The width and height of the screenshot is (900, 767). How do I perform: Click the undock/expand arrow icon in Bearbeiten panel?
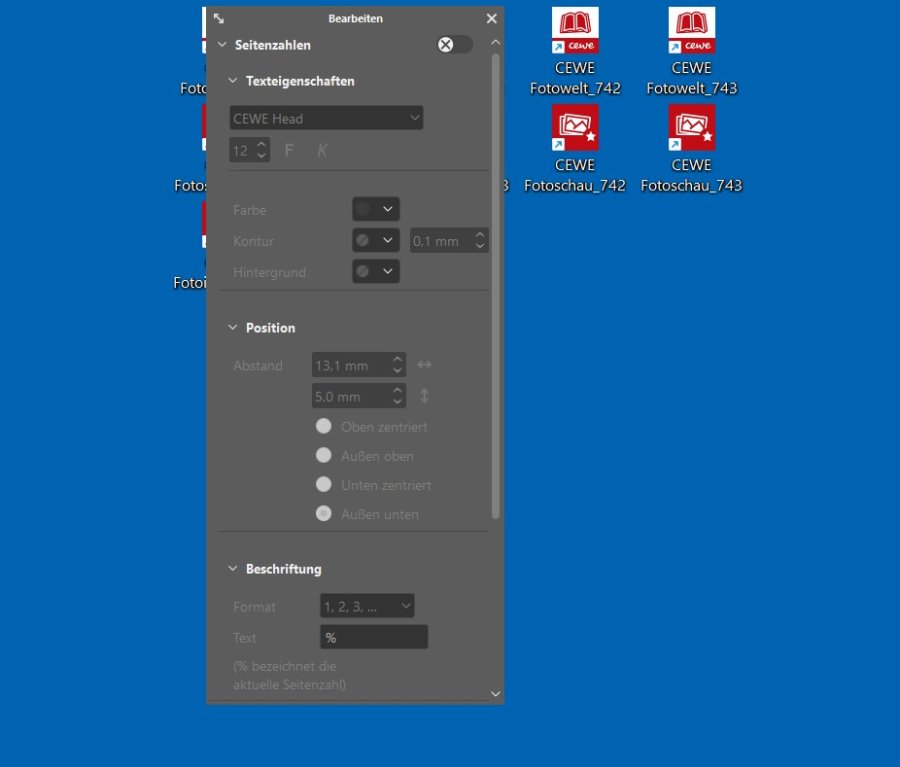[219, 18]
